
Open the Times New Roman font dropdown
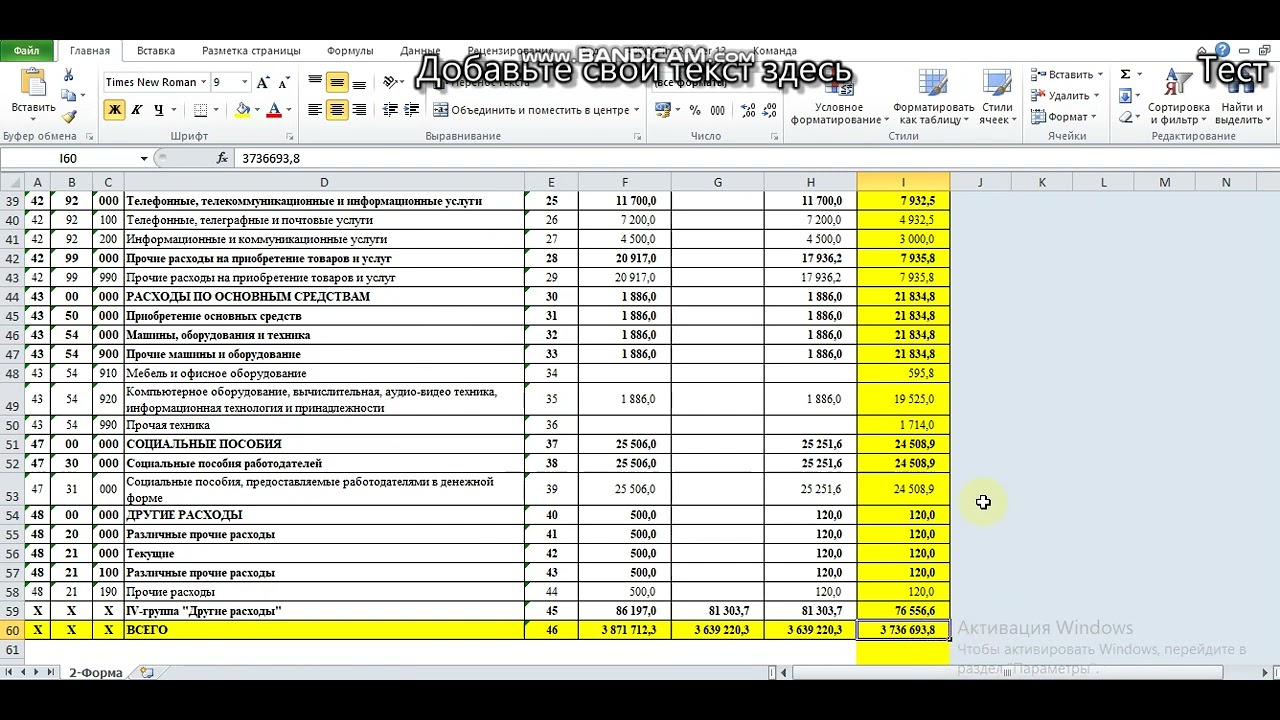[203, 82]
